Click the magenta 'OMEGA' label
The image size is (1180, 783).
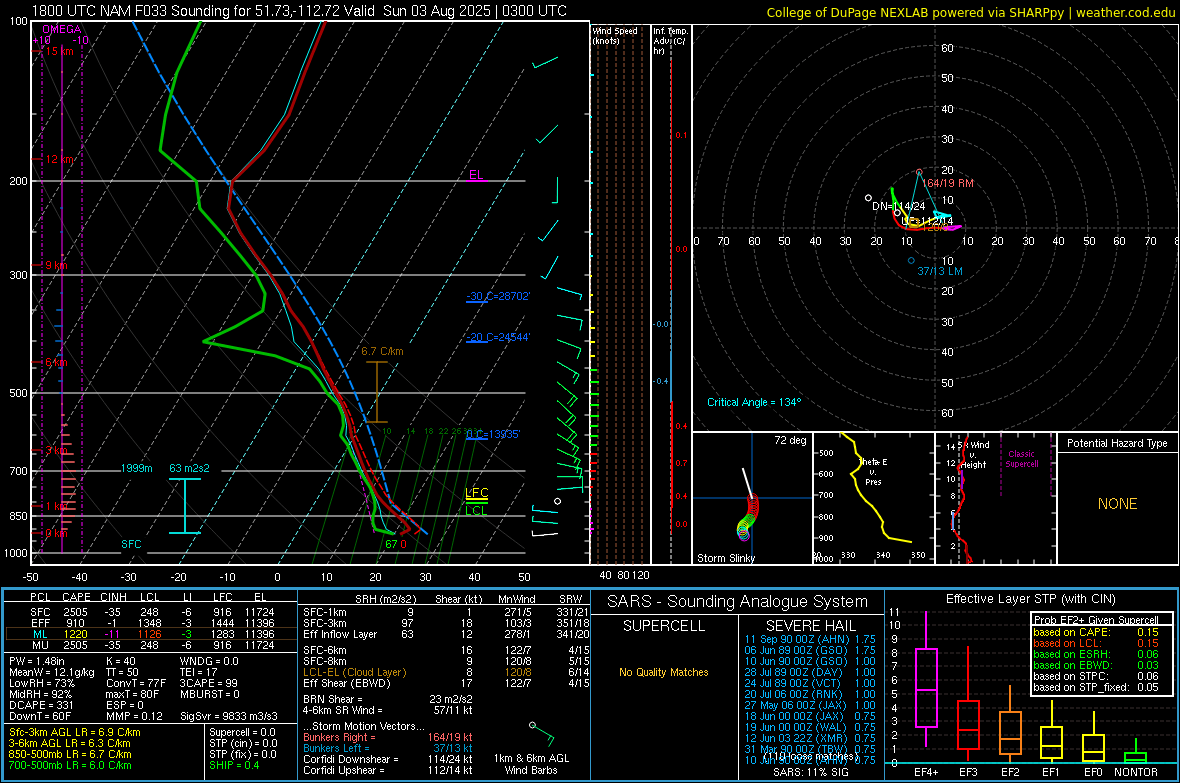tap(62, 29)
